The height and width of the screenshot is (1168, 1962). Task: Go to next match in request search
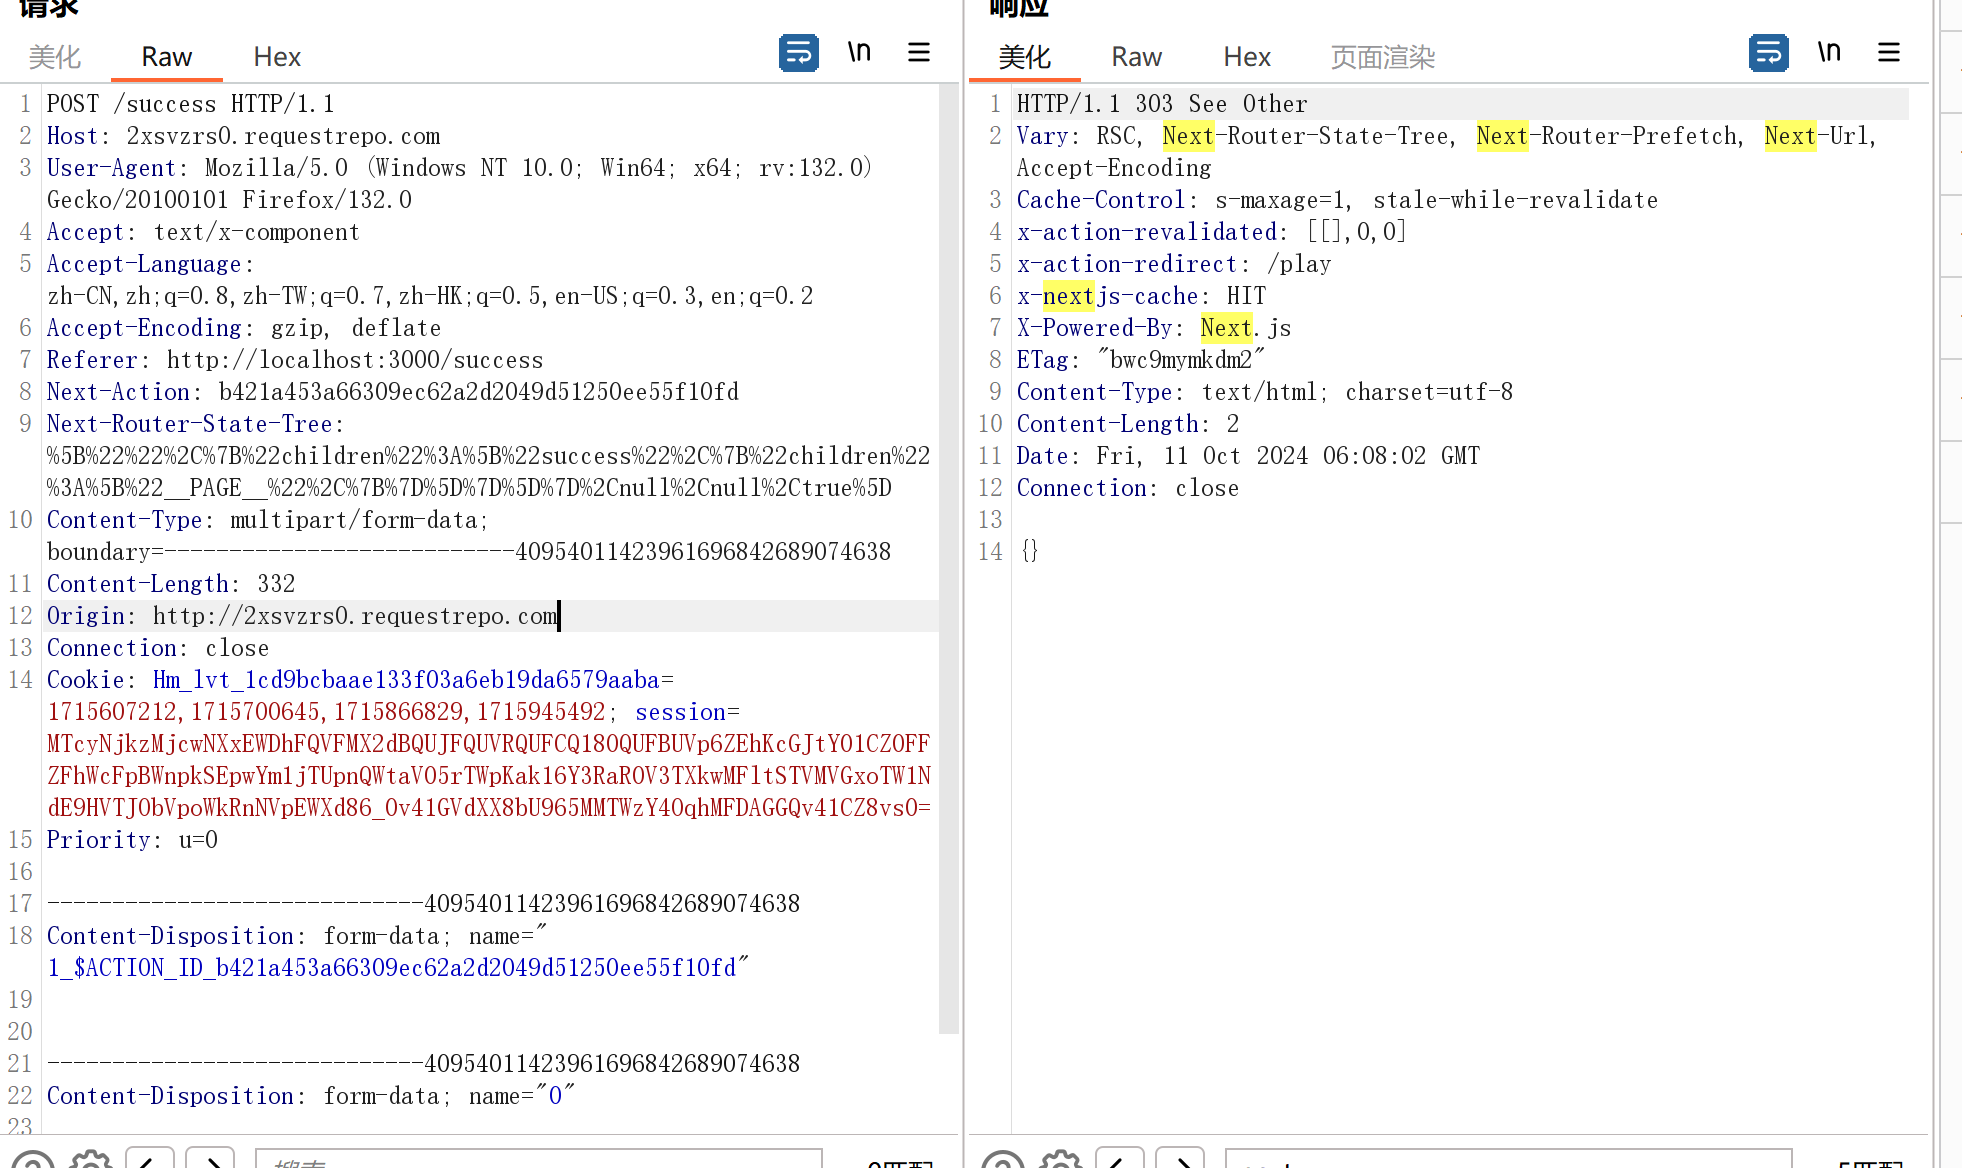[x=210, y=1160]
